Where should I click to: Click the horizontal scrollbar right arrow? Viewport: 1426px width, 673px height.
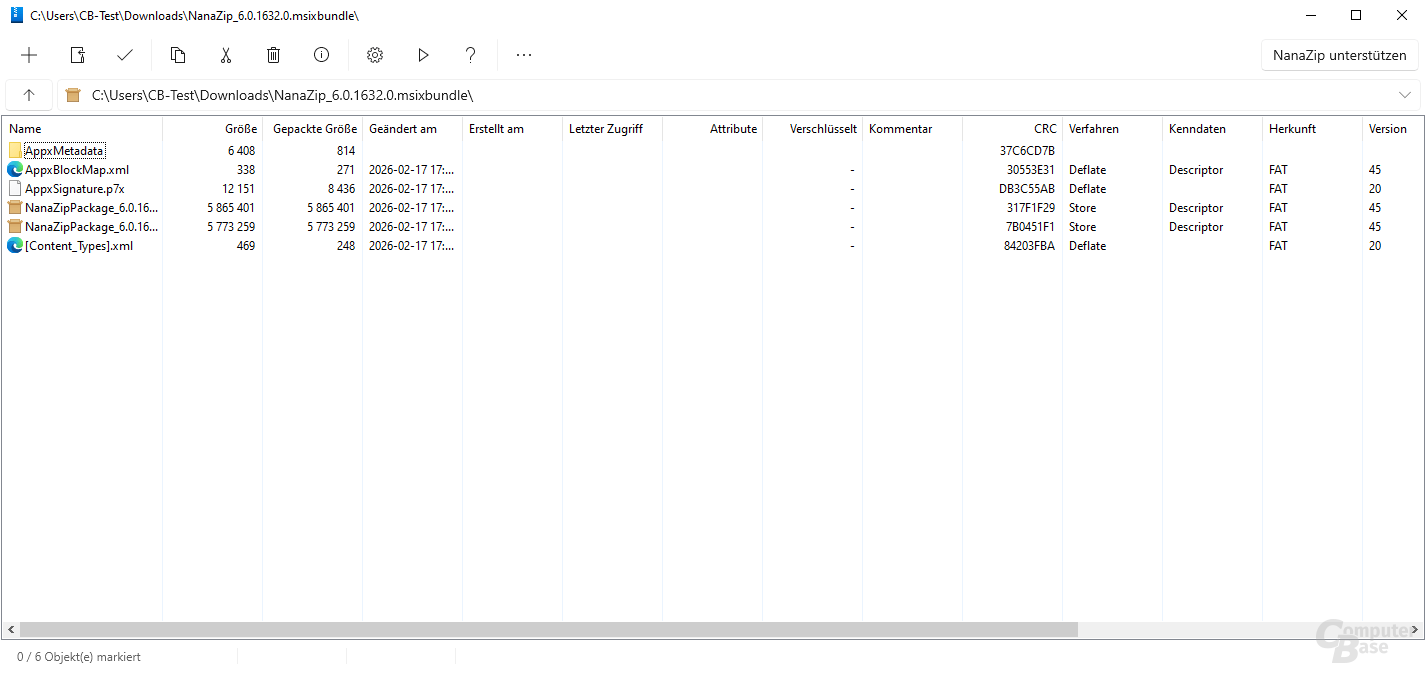coord(1417,630)
